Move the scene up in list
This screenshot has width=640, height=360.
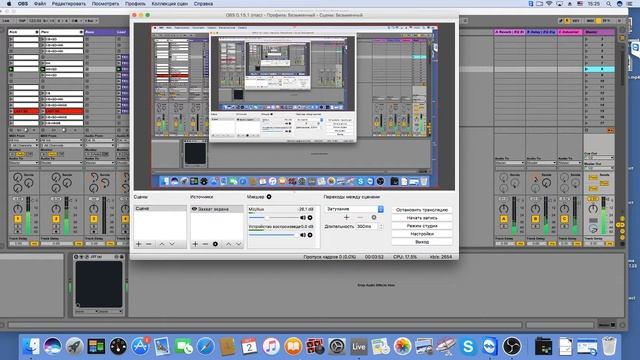coord(162,244)
